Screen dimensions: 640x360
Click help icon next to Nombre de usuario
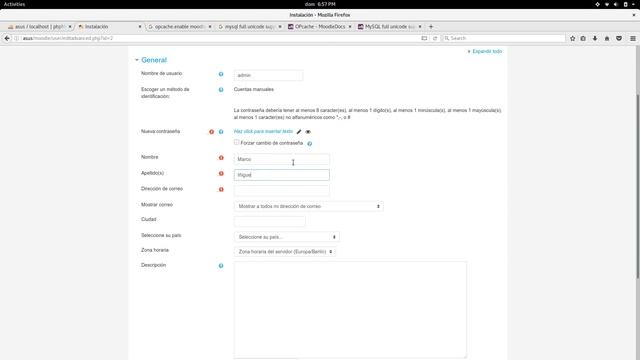(221, 74)
